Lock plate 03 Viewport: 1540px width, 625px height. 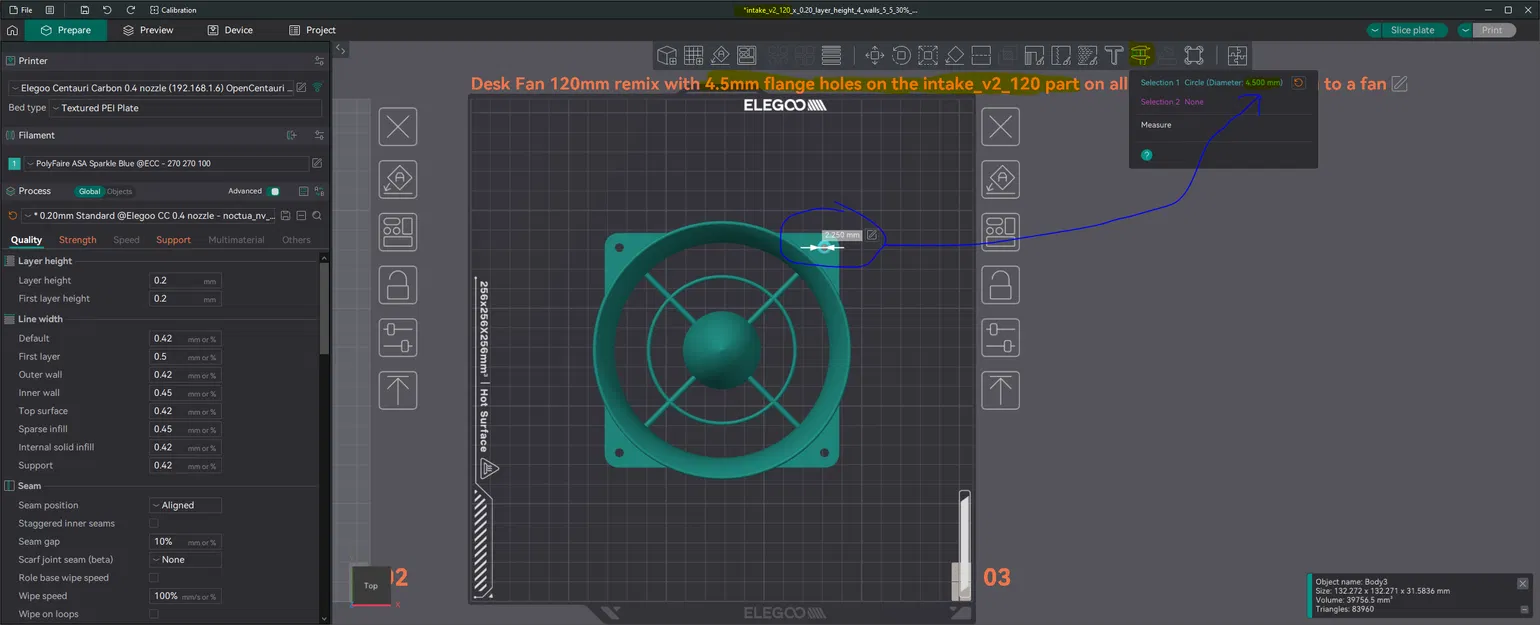pos(1001,285)
